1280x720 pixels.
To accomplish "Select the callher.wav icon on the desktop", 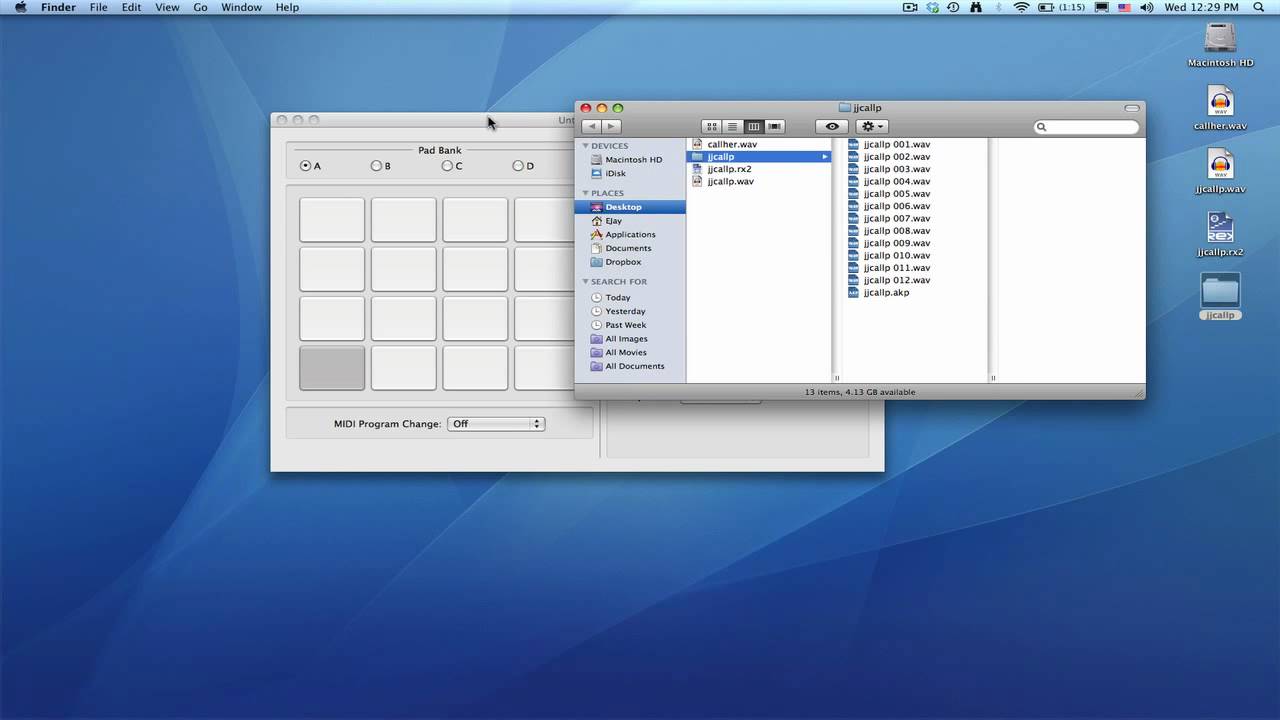I will pyautogui.click(x=1220, y=102).
